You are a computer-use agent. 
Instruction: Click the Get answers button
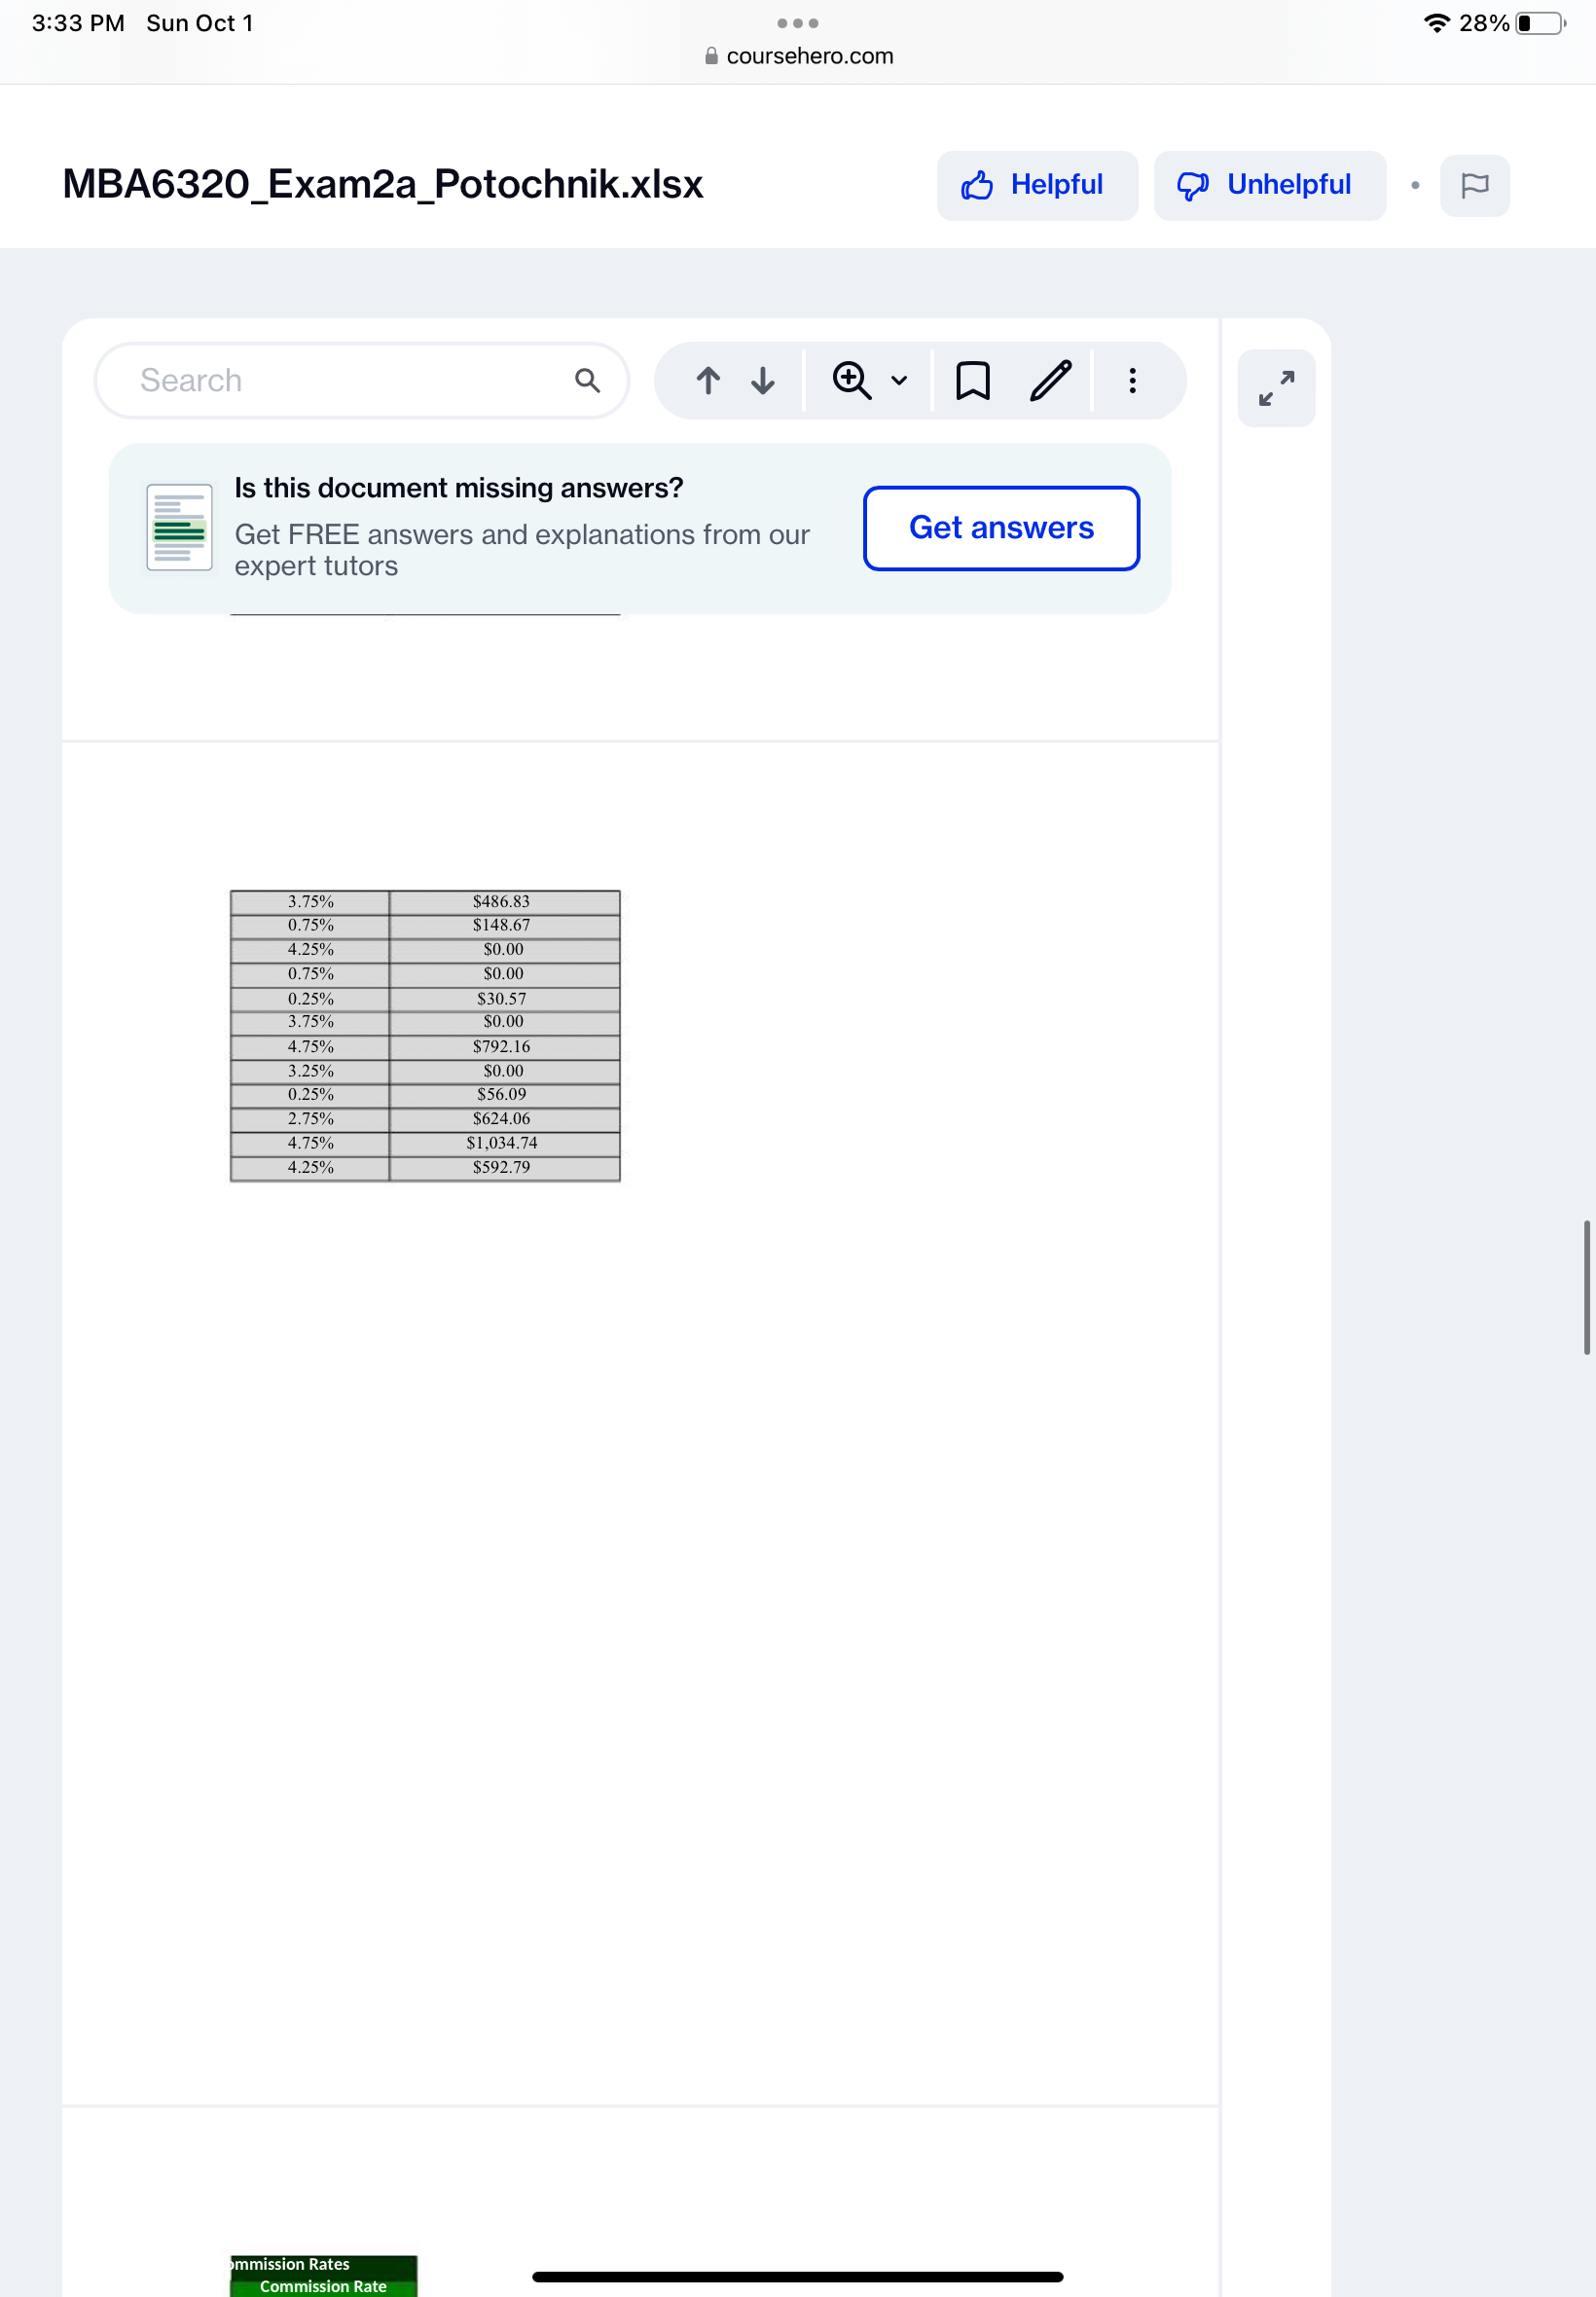[1000, 527]
